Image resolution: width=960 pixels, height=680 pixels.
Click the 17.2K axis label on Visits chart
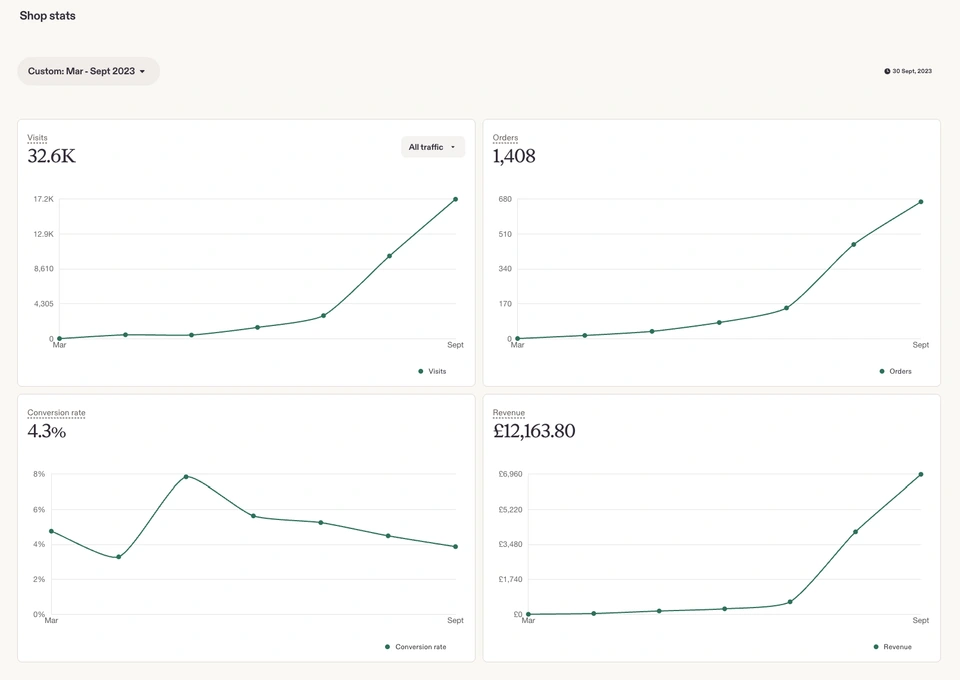(x=43, y=200)
